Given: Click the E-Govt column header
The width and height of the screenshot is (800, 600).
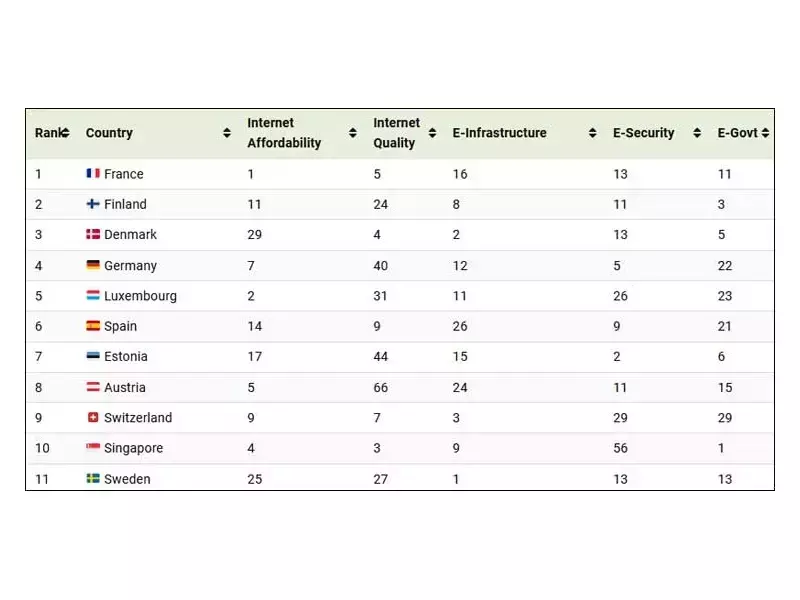Looking at the screenshot, I should 738,133.
